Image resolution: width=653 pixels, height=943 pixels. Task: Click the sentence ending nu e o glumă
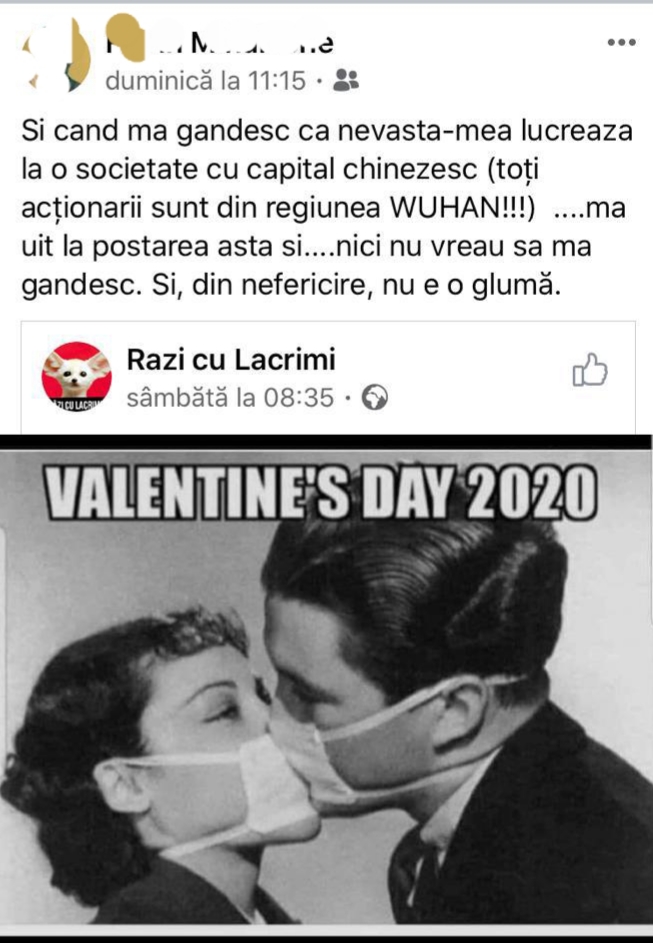click(x=357, y=286)
